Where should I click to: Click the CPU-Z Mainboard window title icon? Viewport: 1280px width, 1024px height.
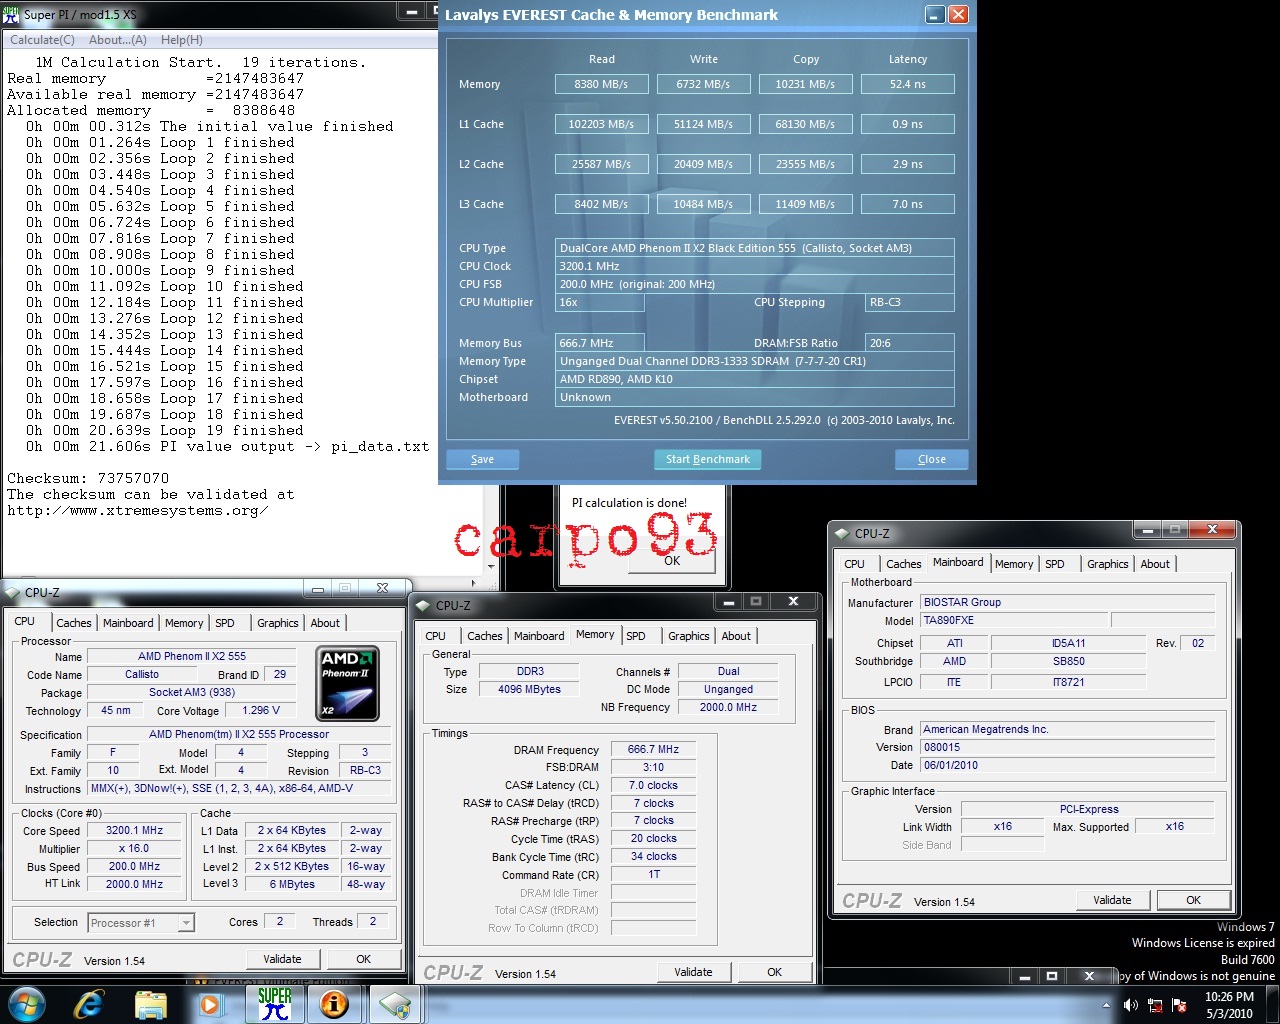click(x=842, y=534)
